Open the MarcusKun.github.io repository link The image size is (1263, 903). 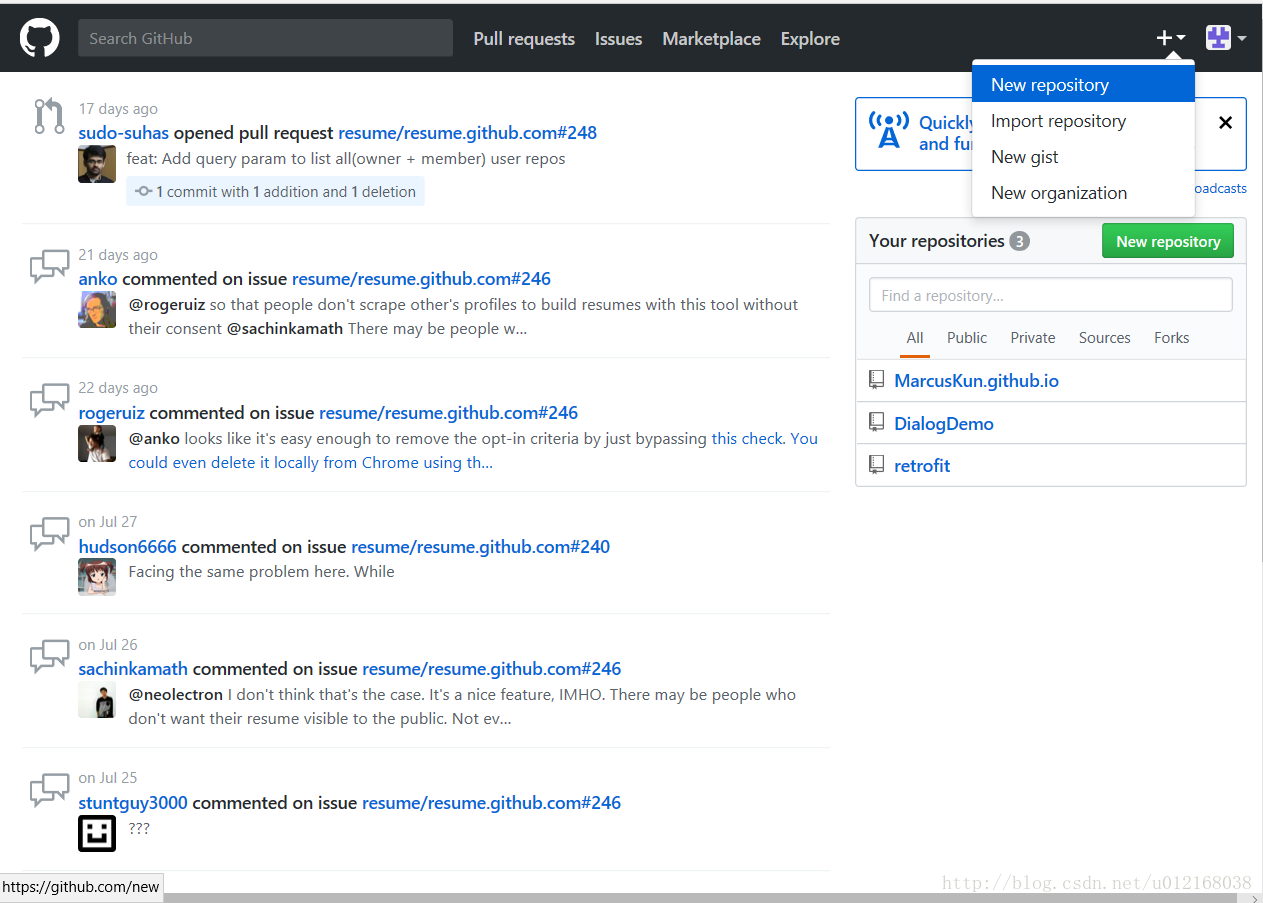(976, 381)
